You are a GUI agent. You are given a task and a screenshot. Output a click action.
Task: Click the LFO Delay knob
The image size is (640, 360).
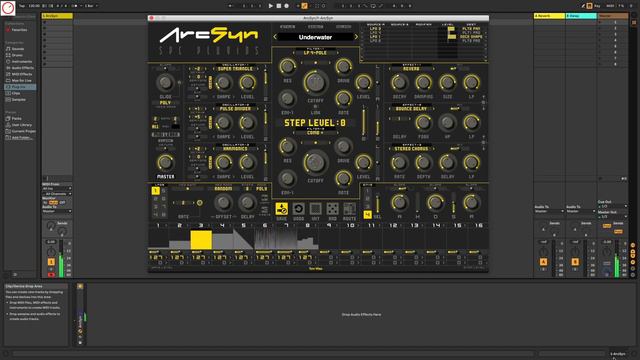[247, 202]
